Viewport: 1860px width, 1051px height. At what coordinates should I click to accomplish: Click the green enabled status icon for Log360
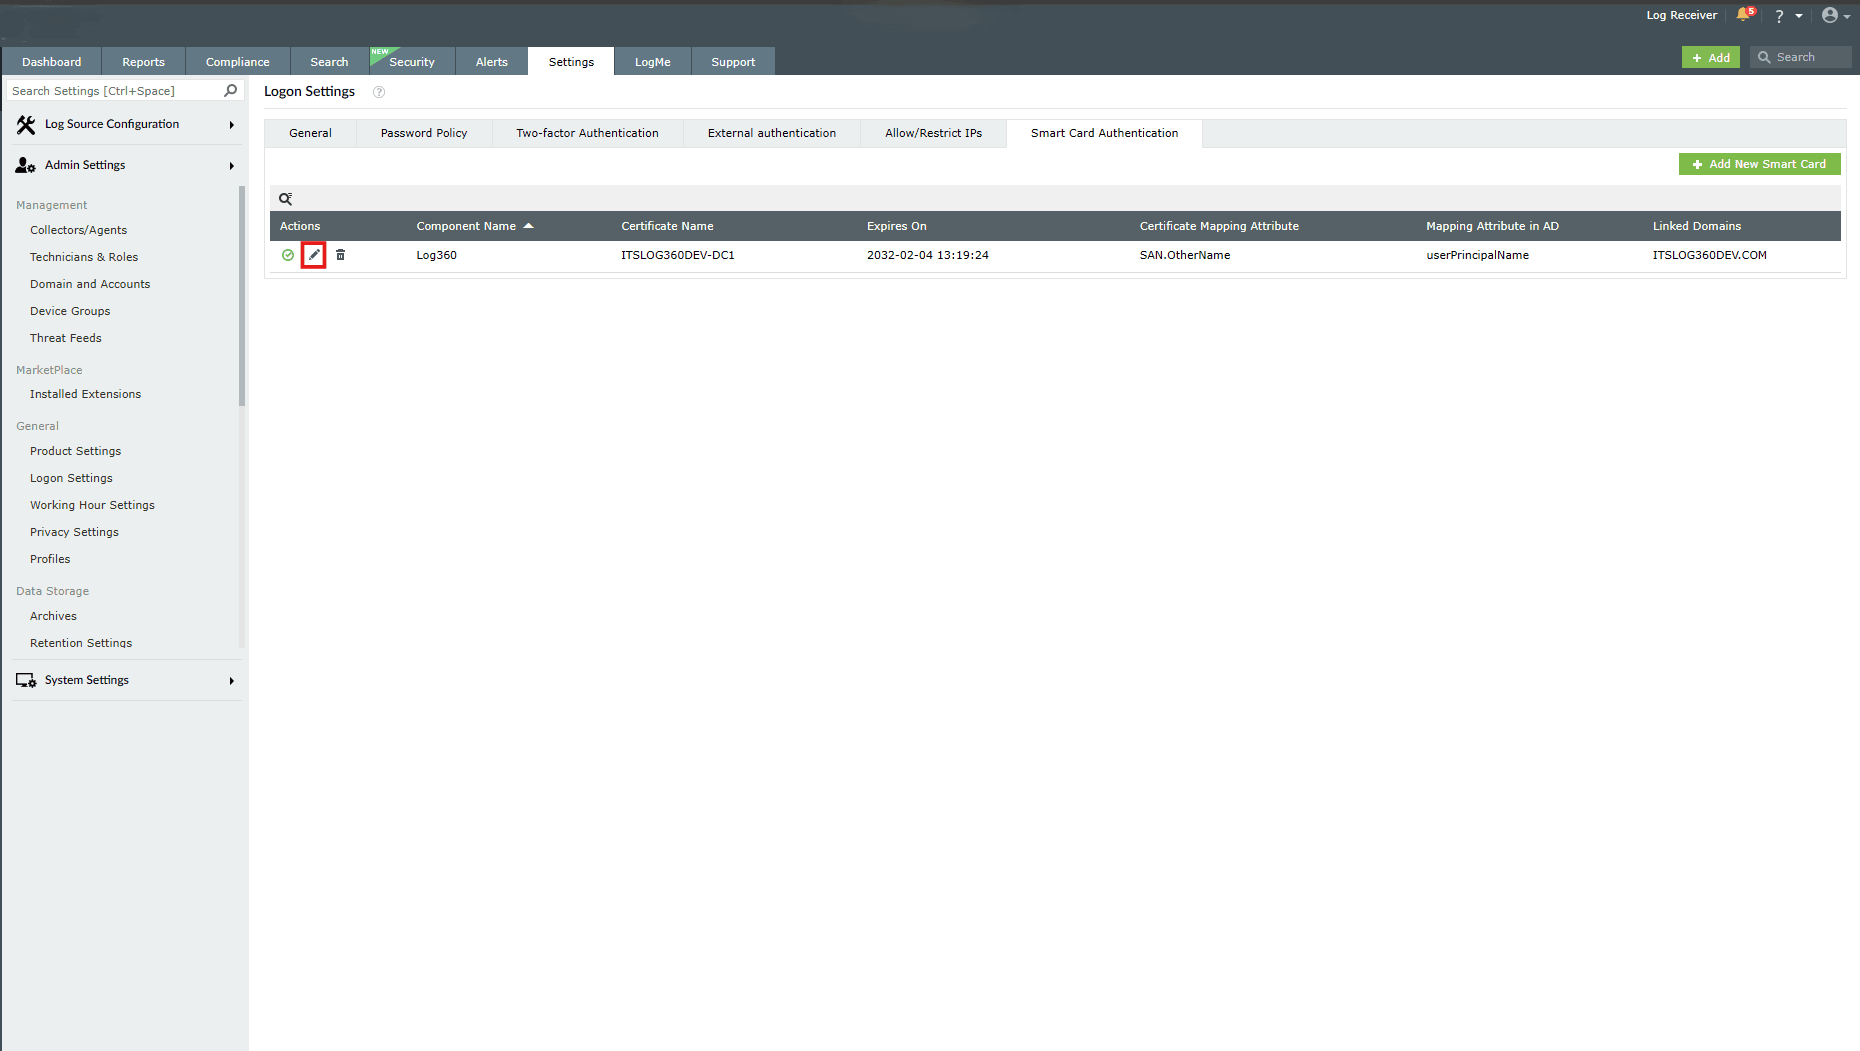pos(288,255)
